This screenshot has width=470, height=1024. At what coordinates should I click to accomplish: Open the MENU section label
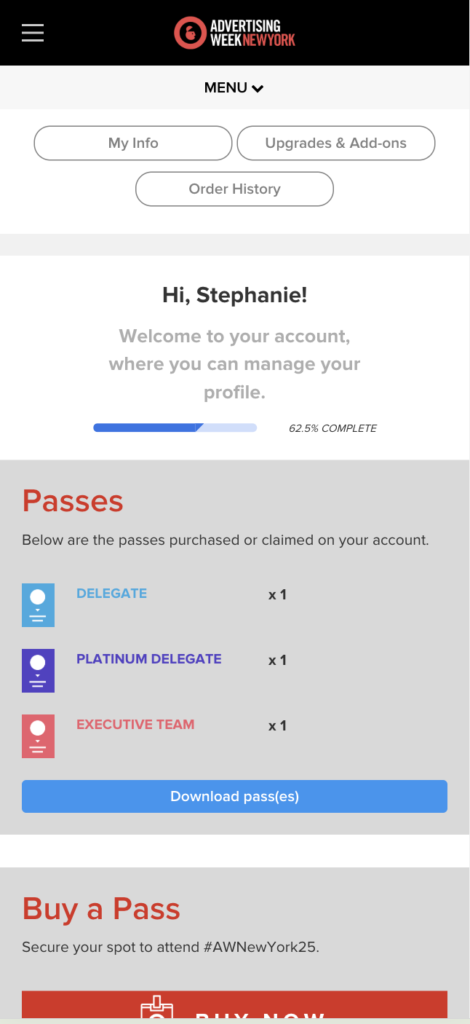tap(226, 88)
